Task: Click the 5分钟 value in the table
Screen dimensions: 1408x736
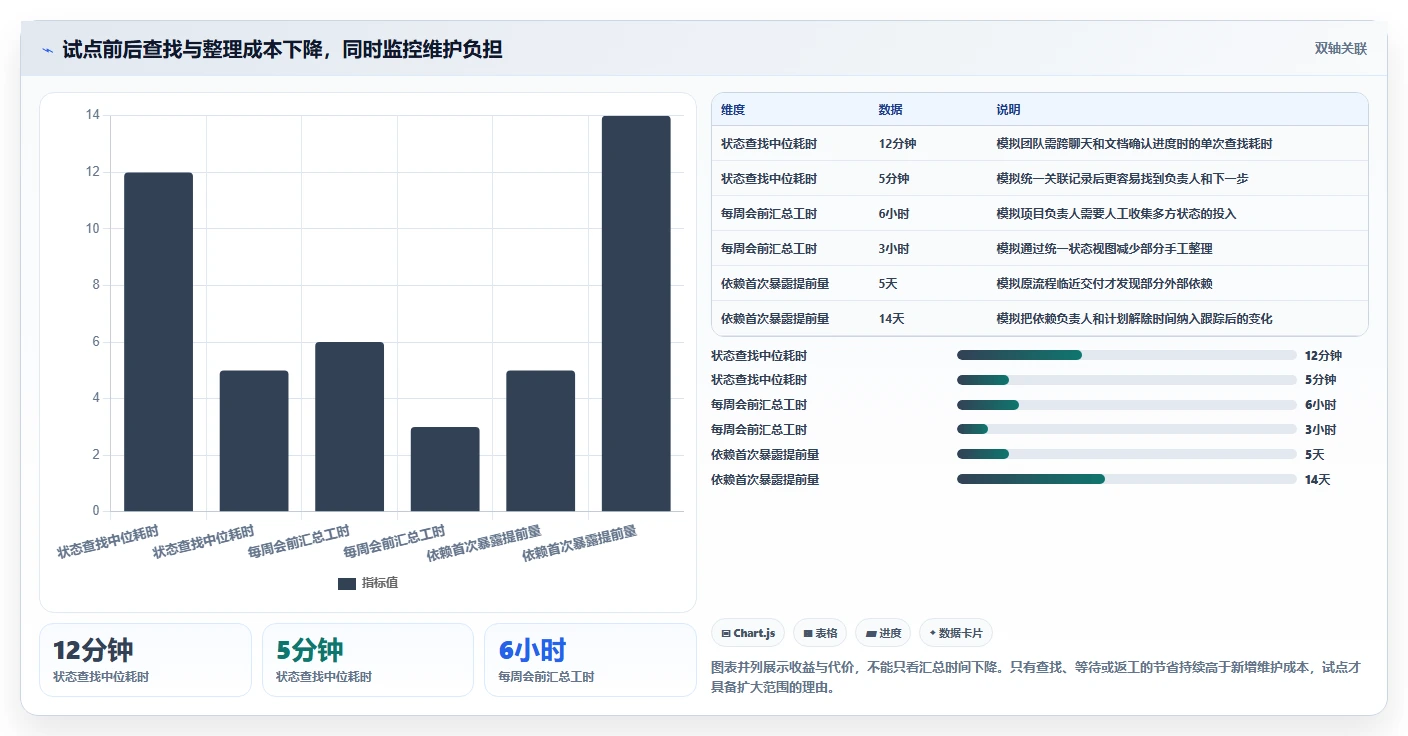Action: click(x=894, y=179)
